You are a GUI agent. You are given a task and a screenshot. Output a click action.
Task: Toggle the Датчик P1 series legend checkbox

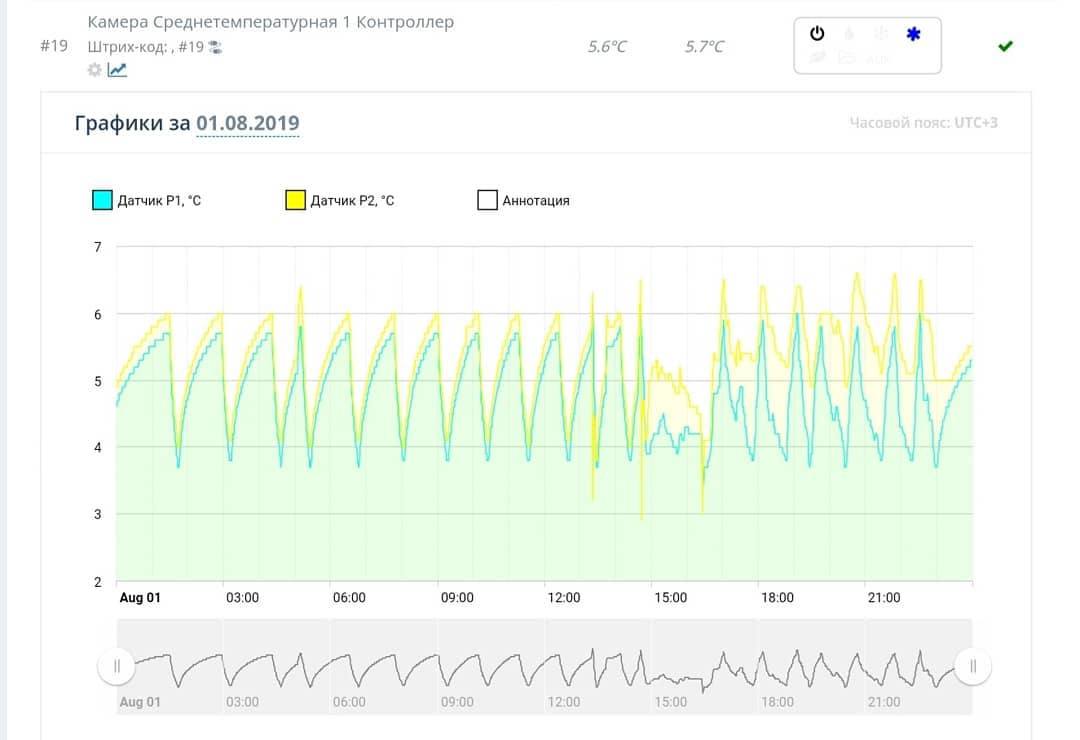click(x=102, y=200)
